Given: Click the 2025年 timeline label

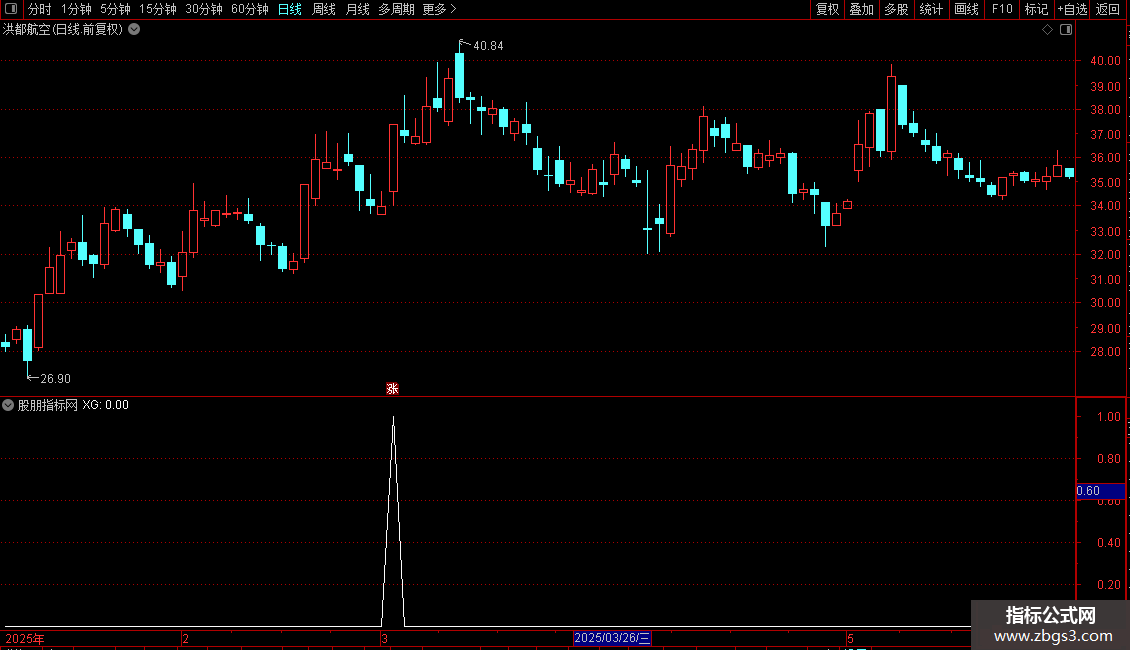Looking at the screenshot, I should pos(25,638).
